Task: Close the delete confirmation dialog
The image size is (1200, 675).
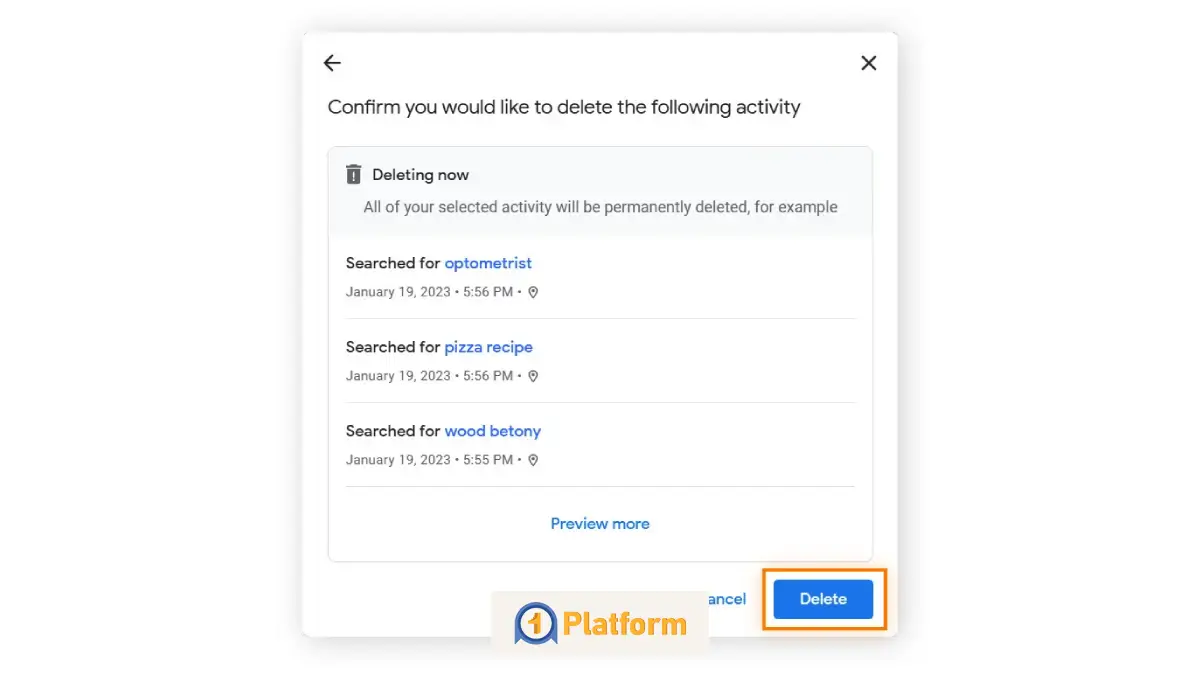Action: click(x=868, y=63)
